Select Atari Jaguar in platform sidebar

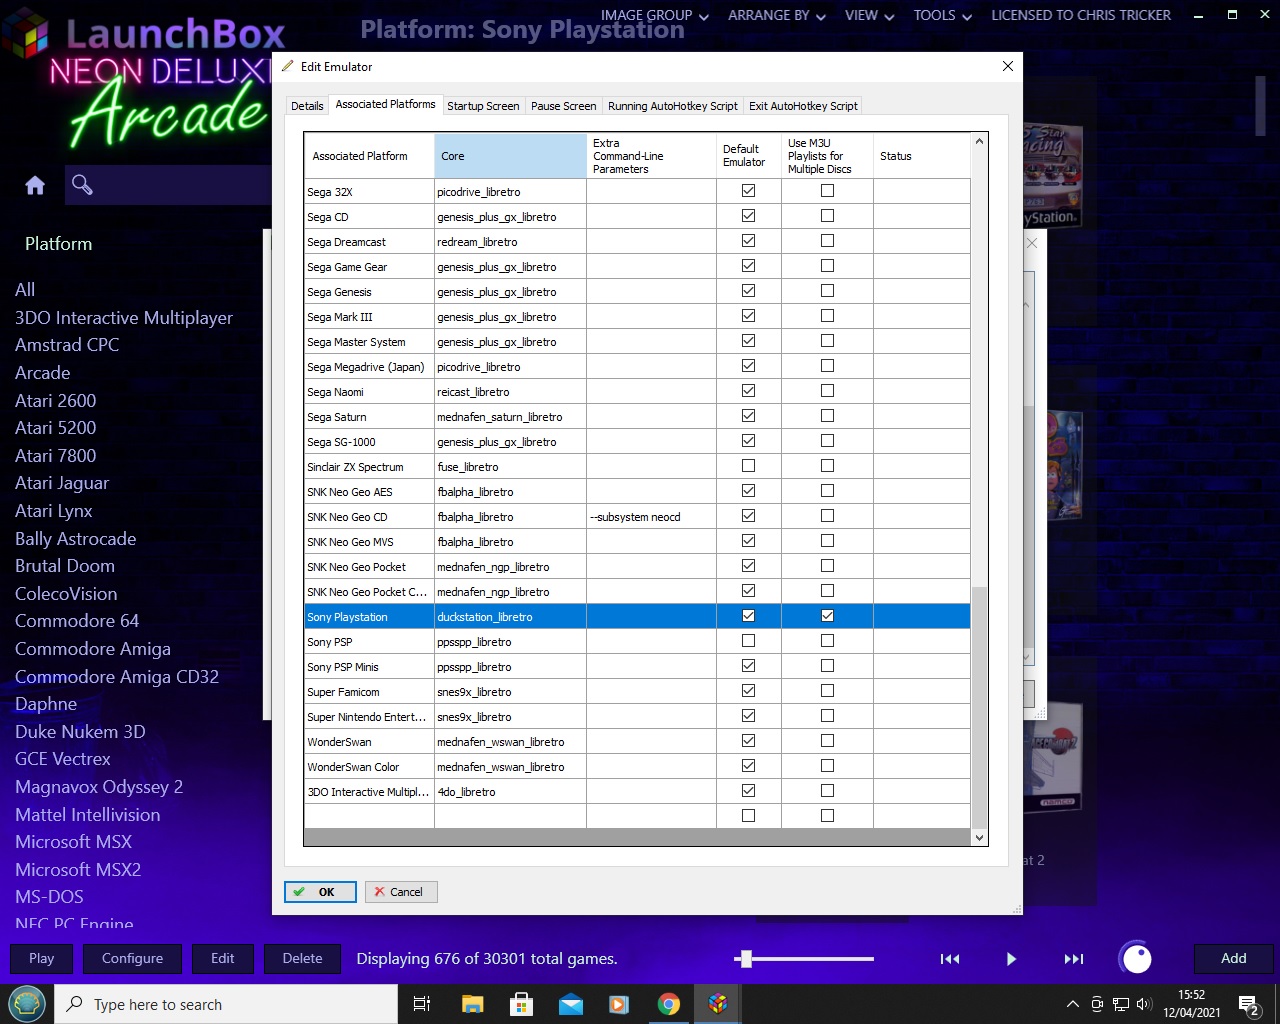pos(62,483)
